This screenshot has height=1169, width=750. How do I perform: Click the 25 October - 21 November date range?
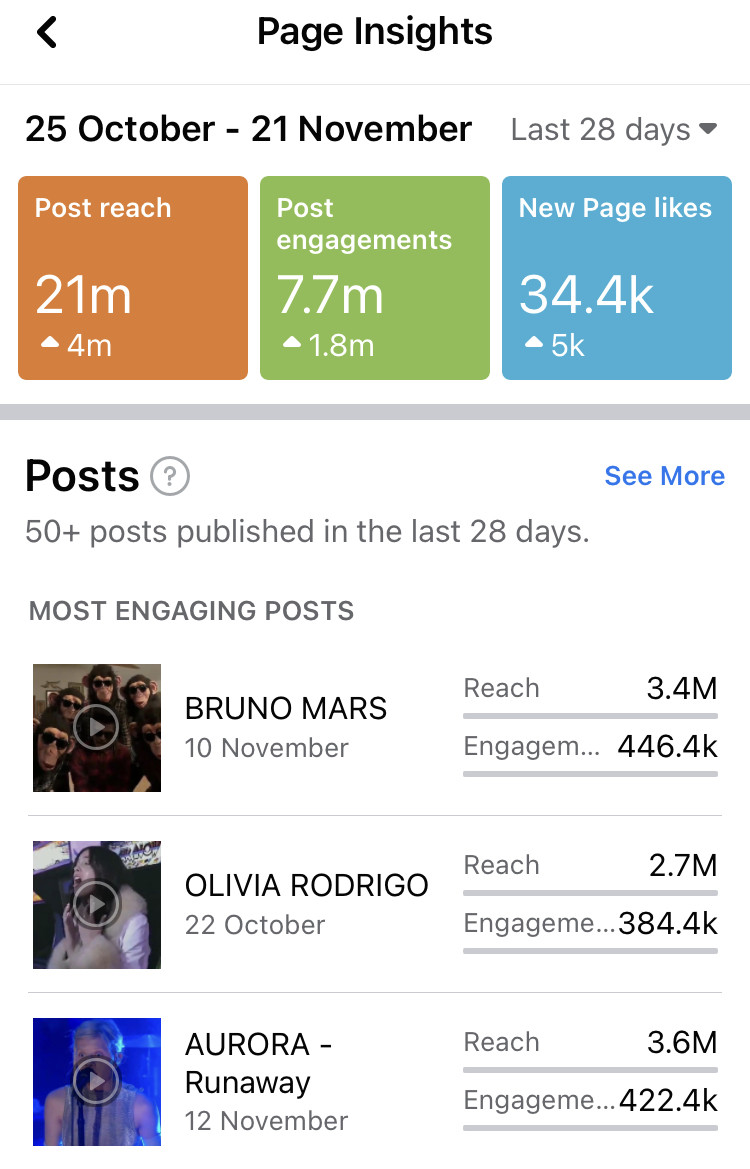pyautogui.click(x=248, y=130)
